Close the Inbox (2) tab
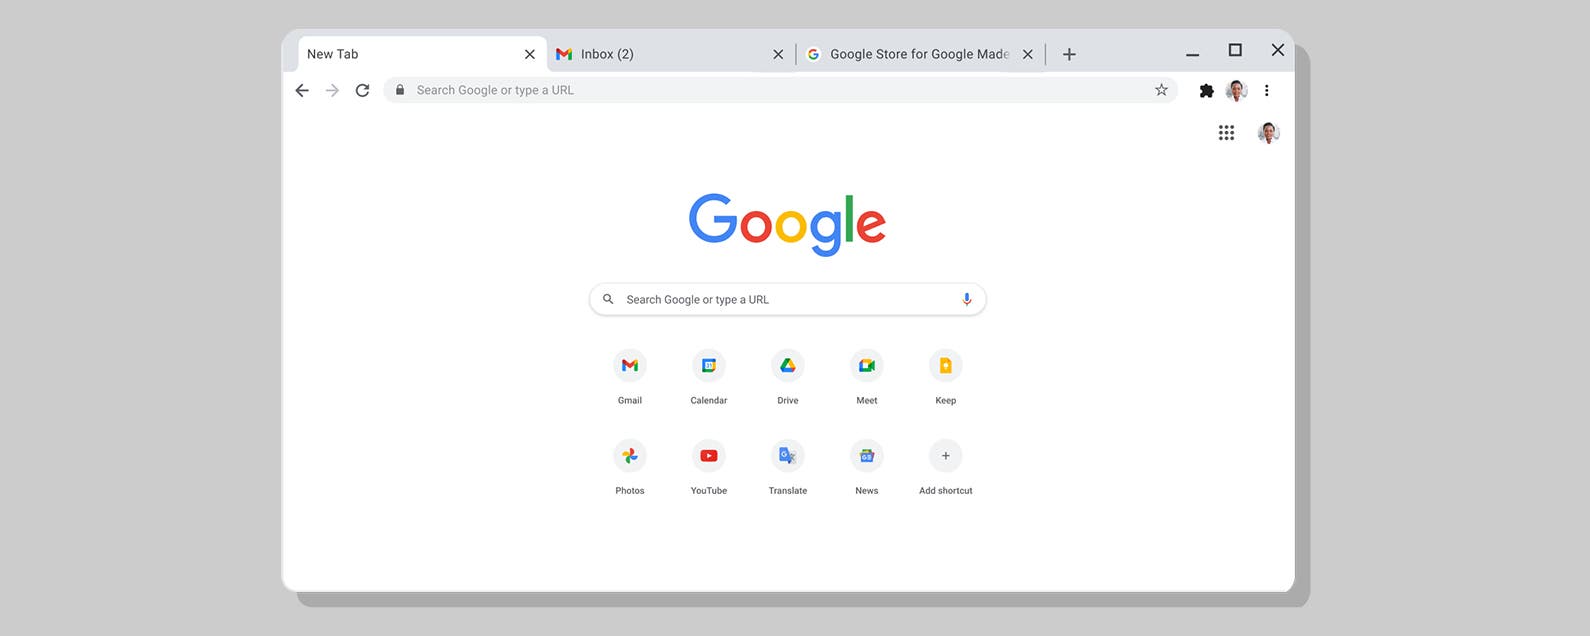 tap(778, 54)
